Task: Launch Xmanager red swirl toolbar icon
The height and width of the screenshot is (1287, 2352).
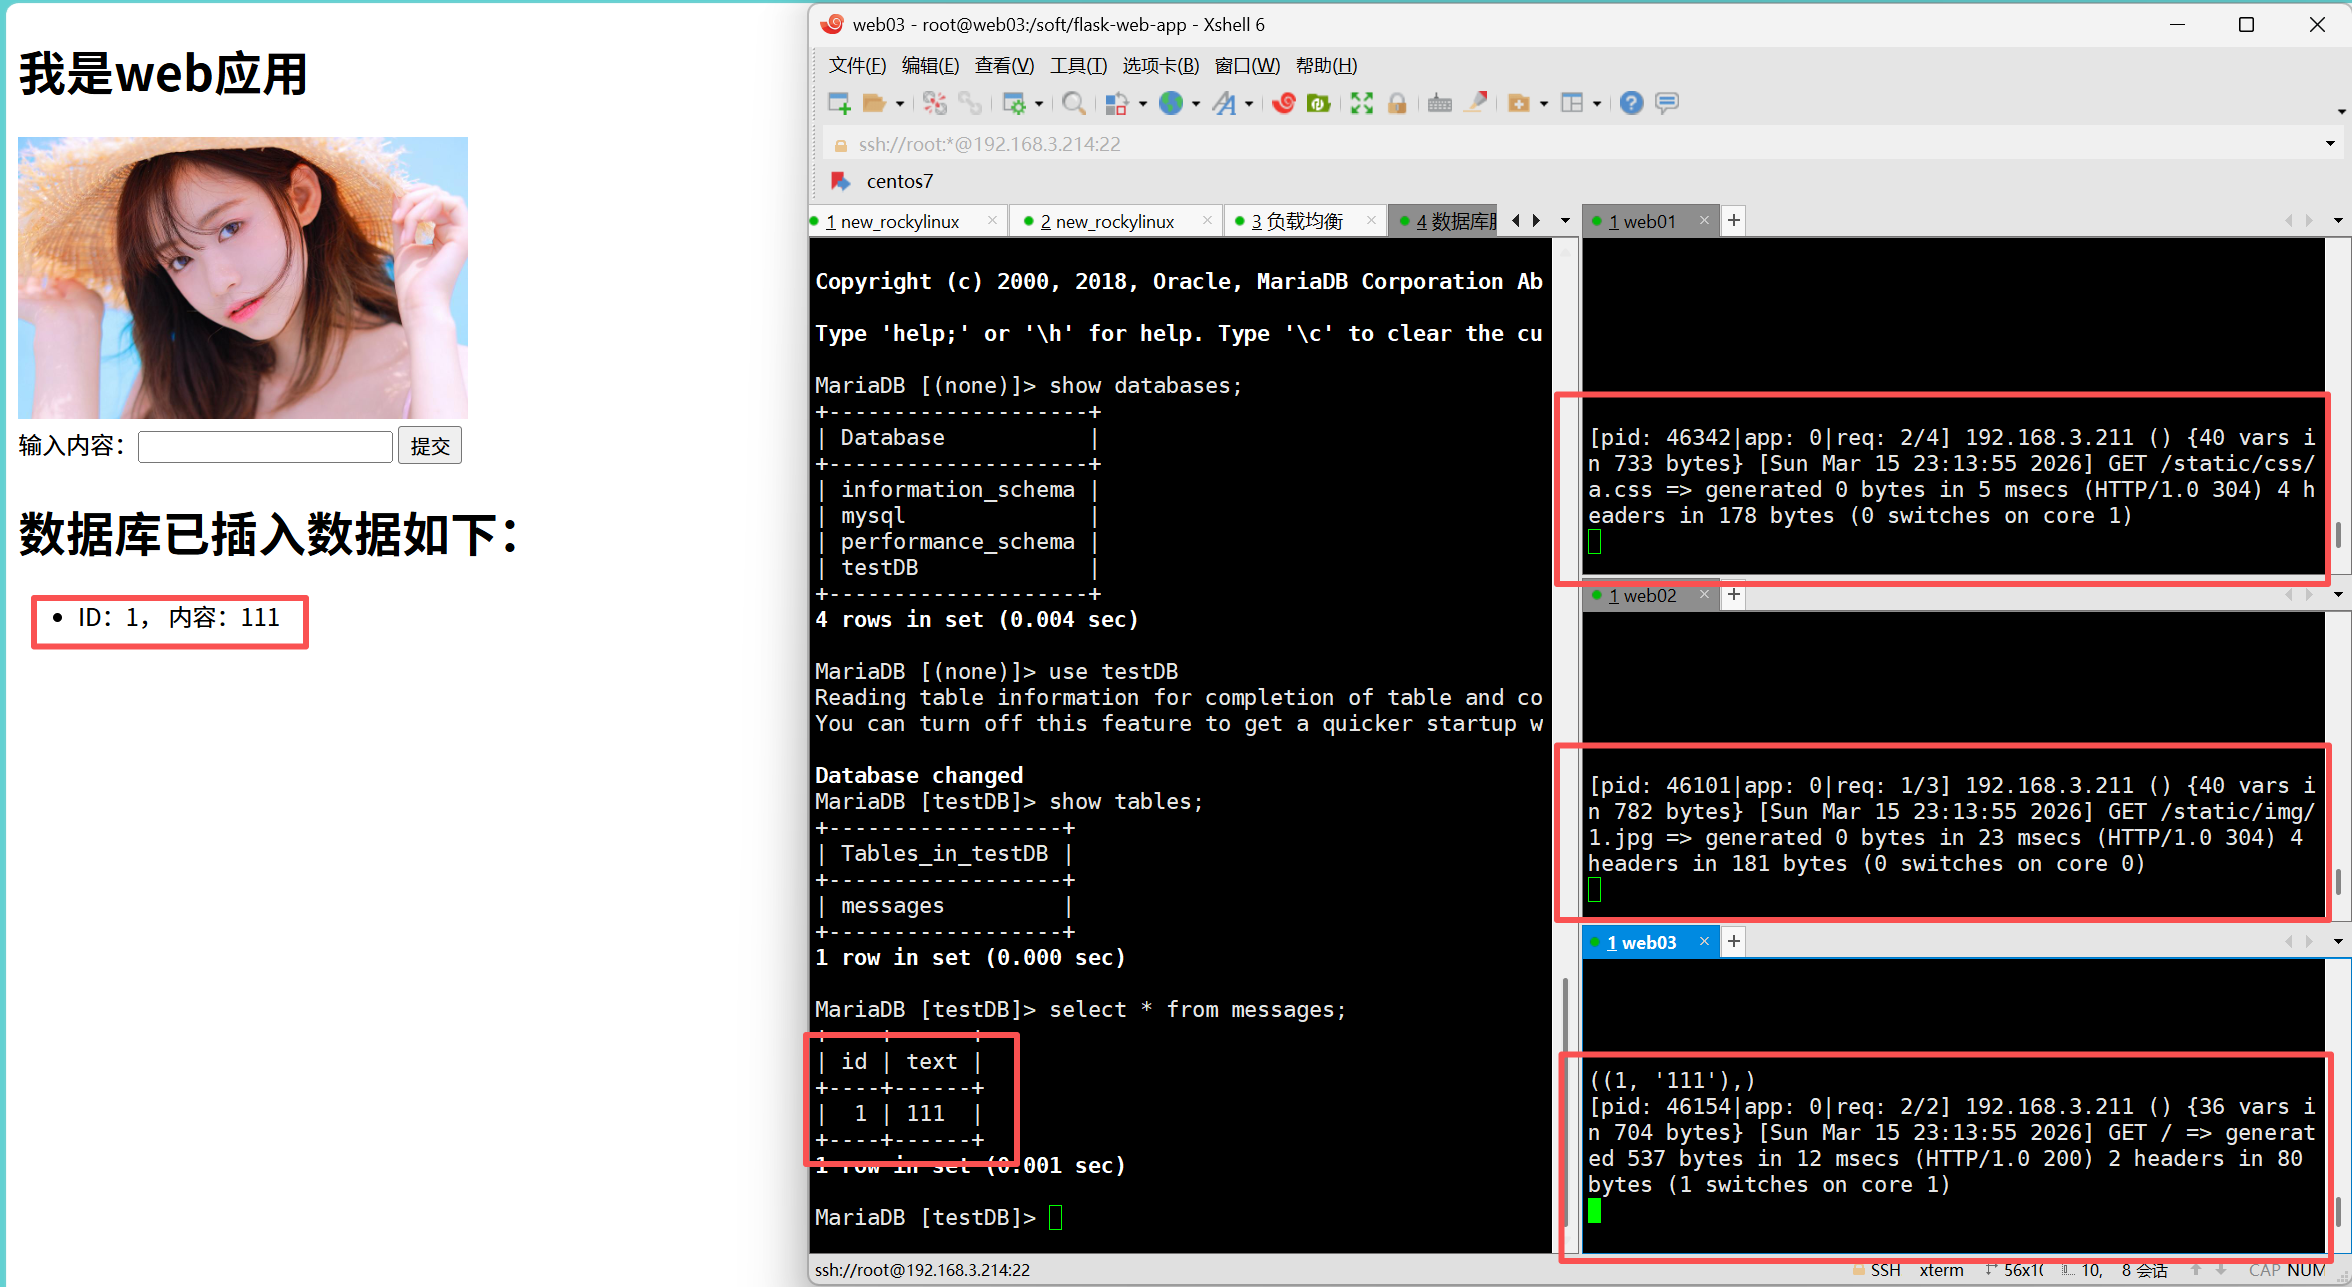Action: pyautogui.click(x=1284, y=103)
